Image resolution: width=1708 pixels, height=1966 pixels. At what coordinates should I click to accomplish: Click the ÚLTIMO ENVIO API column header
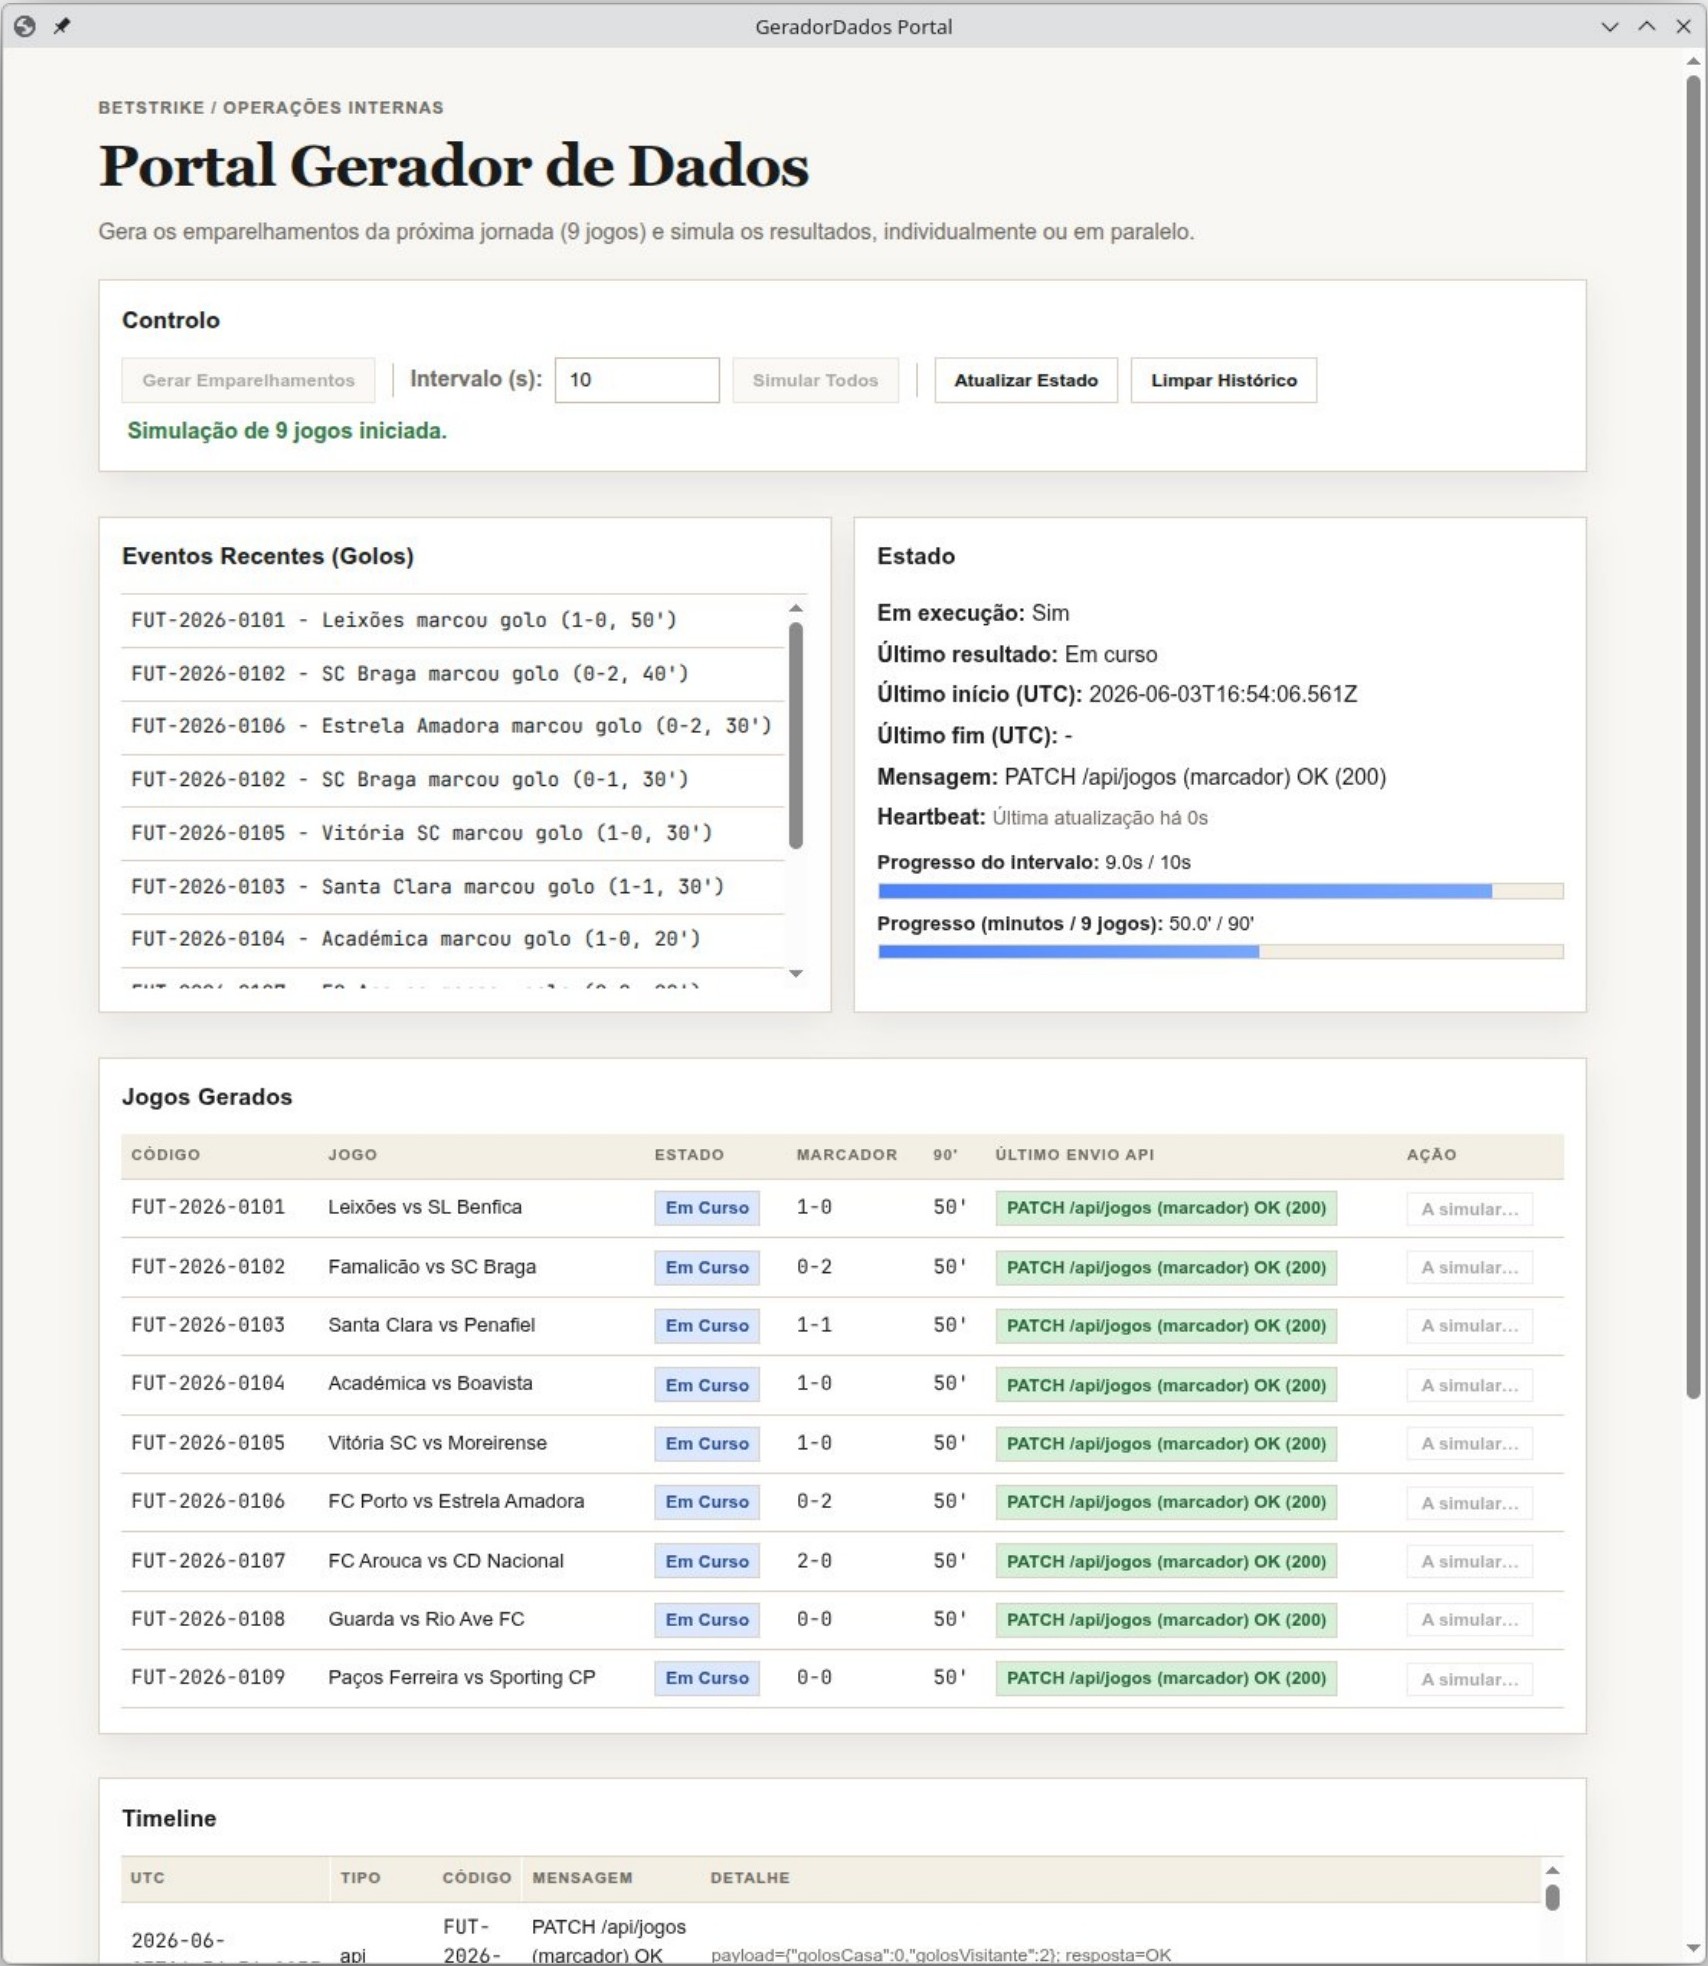click(x=1074, y=1154)
